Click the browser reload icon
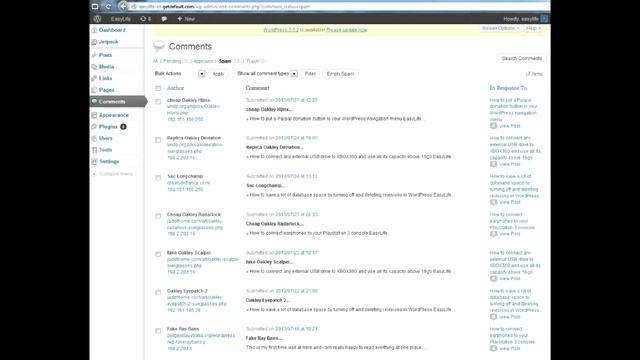Viewport: 640px width, 360px height. [109, 6]
